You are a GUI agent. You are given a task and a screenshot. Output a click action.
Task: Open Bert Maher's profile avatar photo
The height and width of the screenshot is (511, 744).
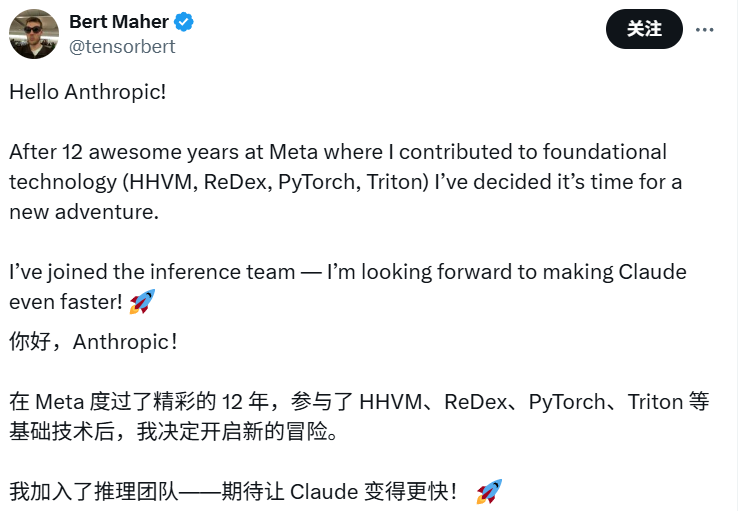point(34,34)
